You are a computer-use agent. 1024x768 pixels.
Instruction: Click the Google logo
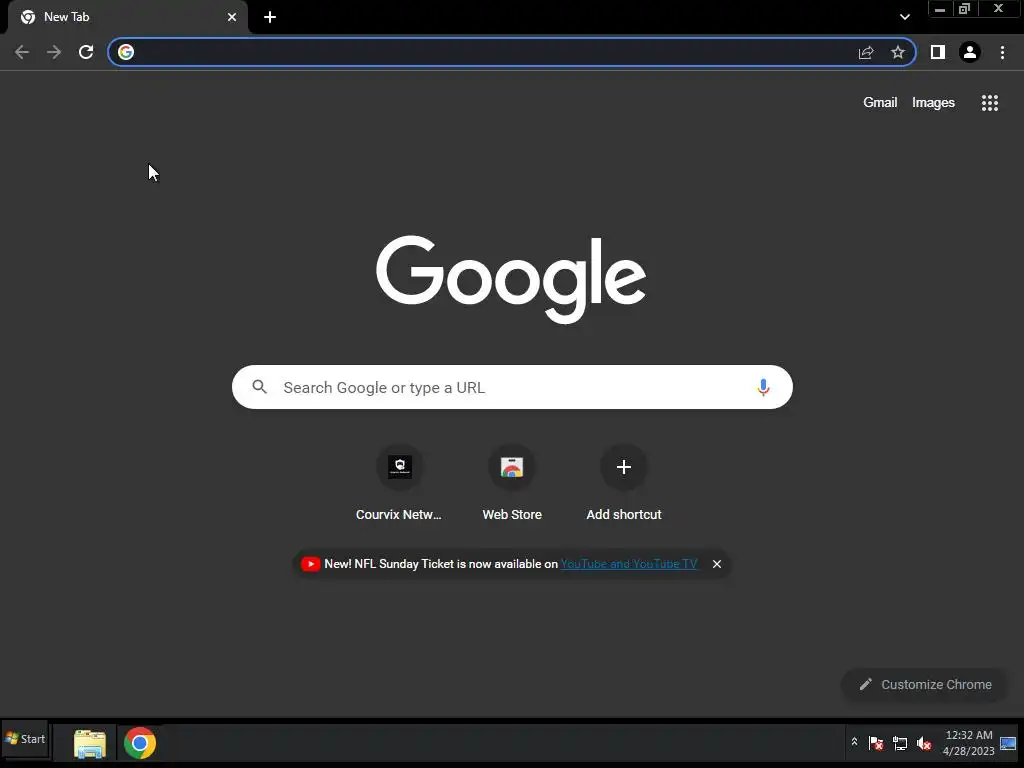(x=511, y=279)
